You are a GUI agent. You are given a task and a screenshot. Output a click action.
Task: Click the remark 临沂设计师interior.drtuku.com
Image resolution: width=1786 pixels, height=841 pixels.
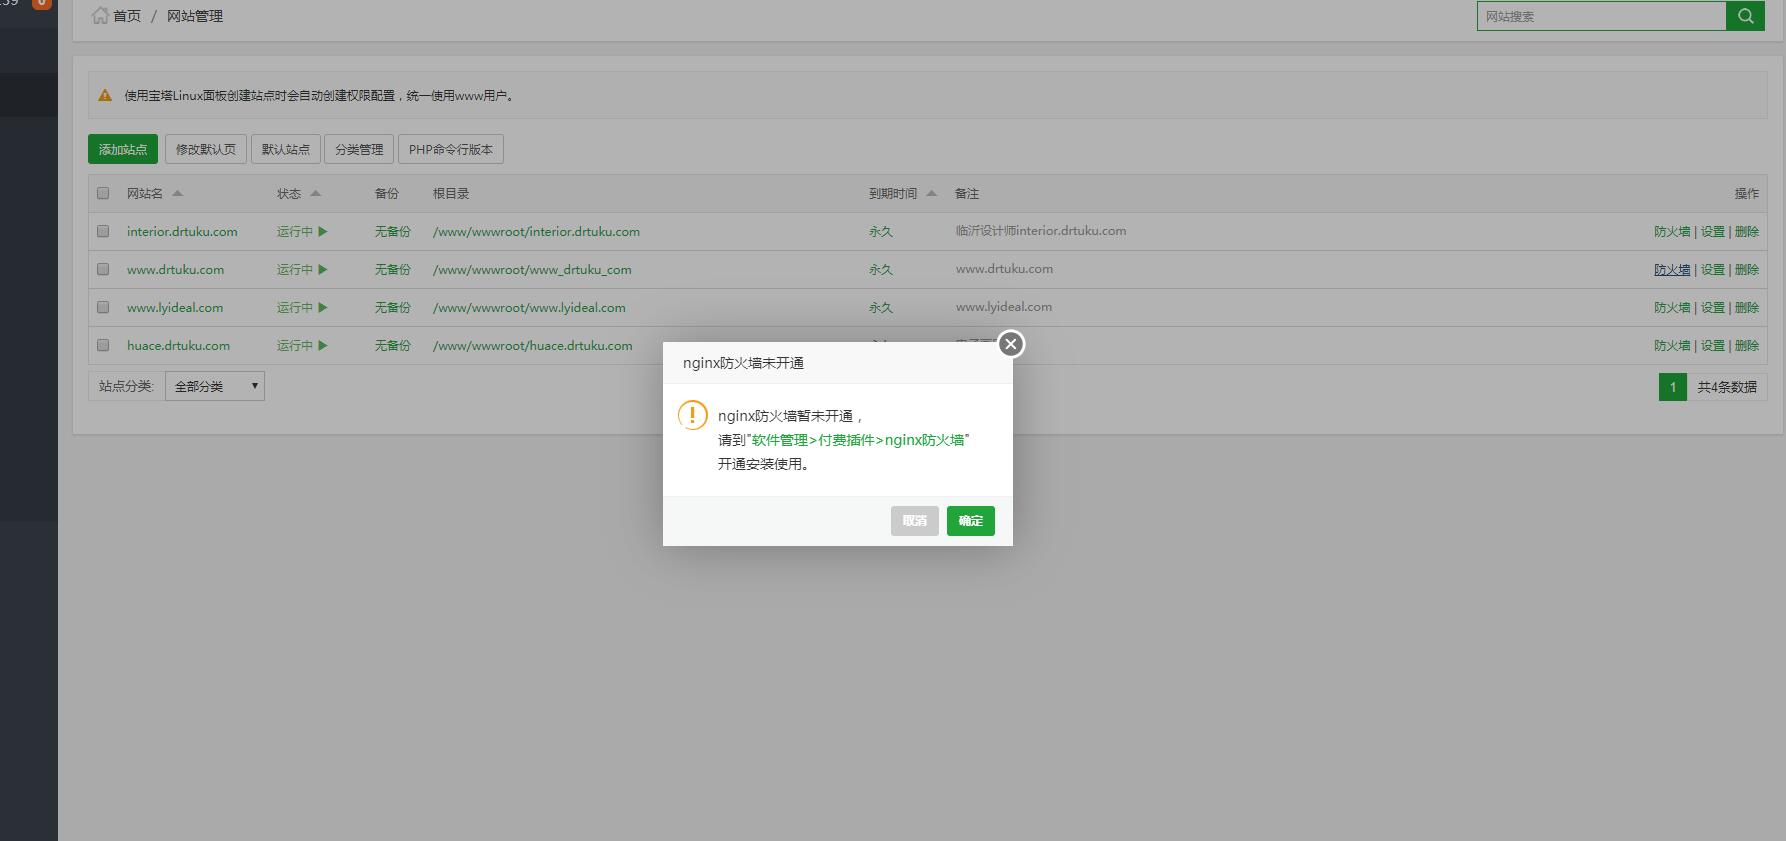click(x=1041, y=231)
